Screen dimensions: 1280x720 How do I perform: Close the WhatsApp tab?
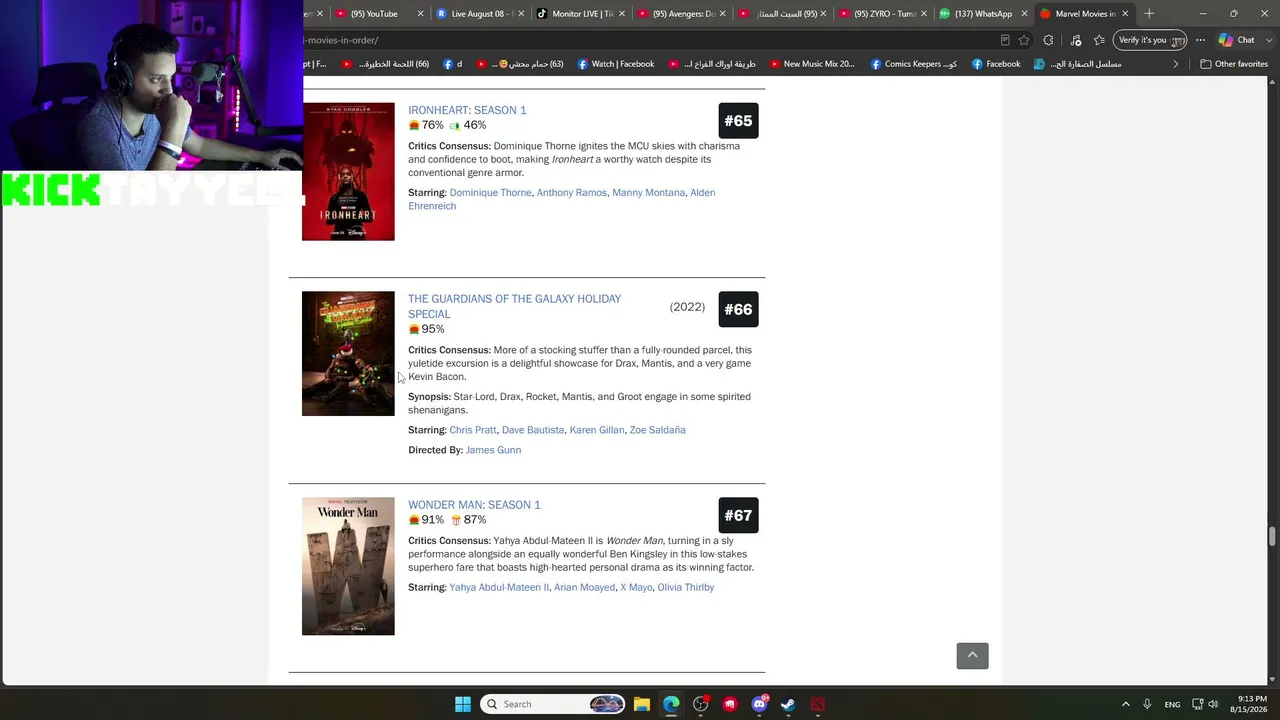1024,13
